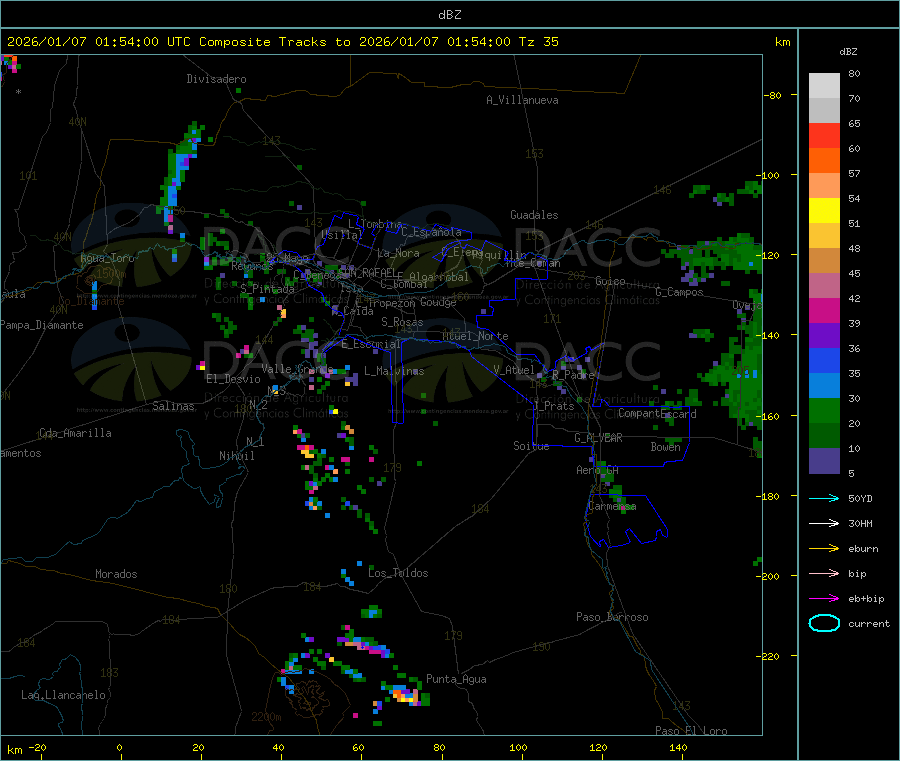Click the '100' km tick on bottom axis
This screenshot has height=761, width=900.
(x=518, y=747)
